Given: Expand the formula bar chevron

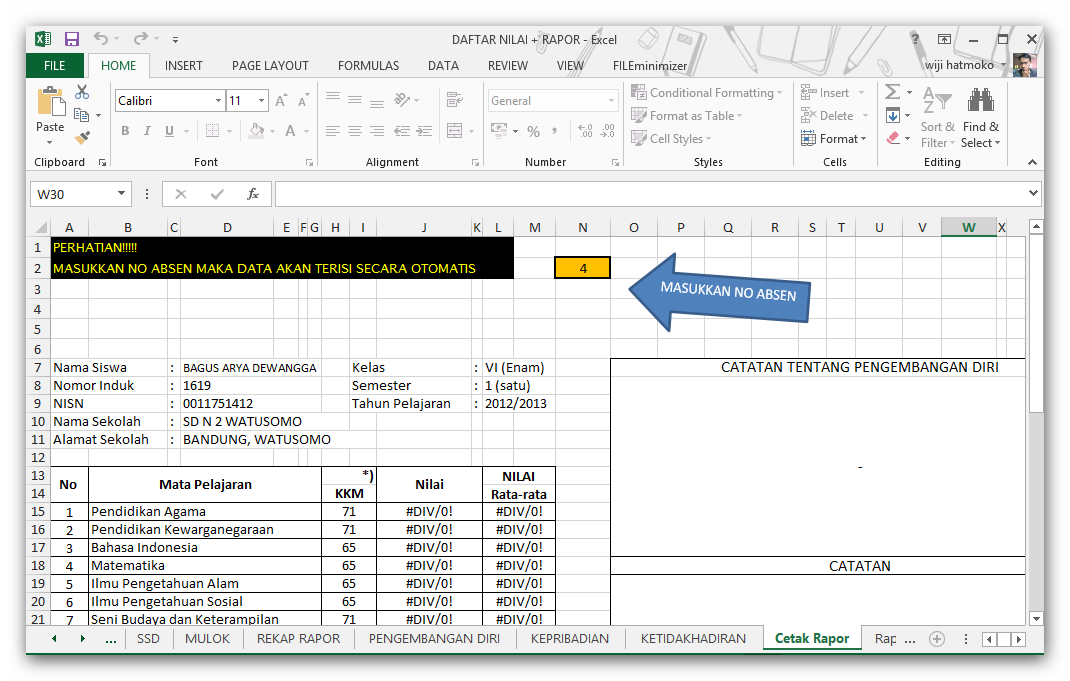Looking at the screenshot, I should pyautogui.click(x=1032, y=193).
